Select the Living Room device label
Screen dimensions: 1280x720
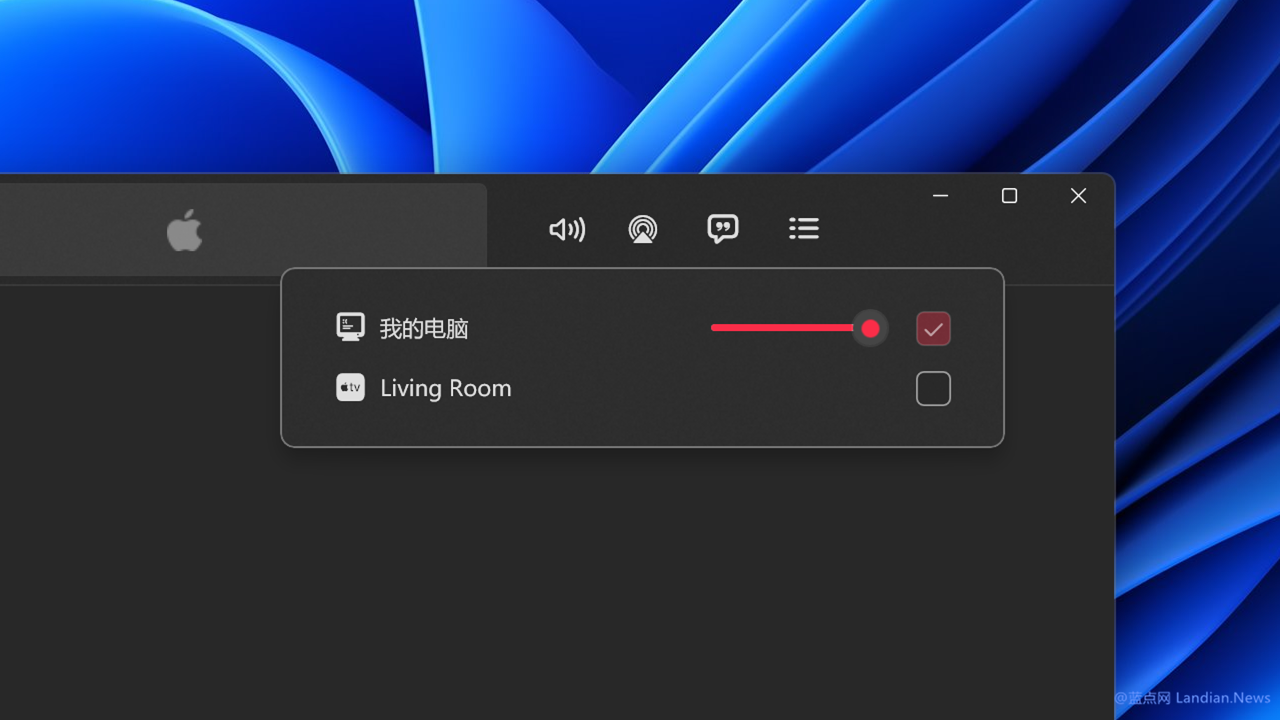(445, 389)
